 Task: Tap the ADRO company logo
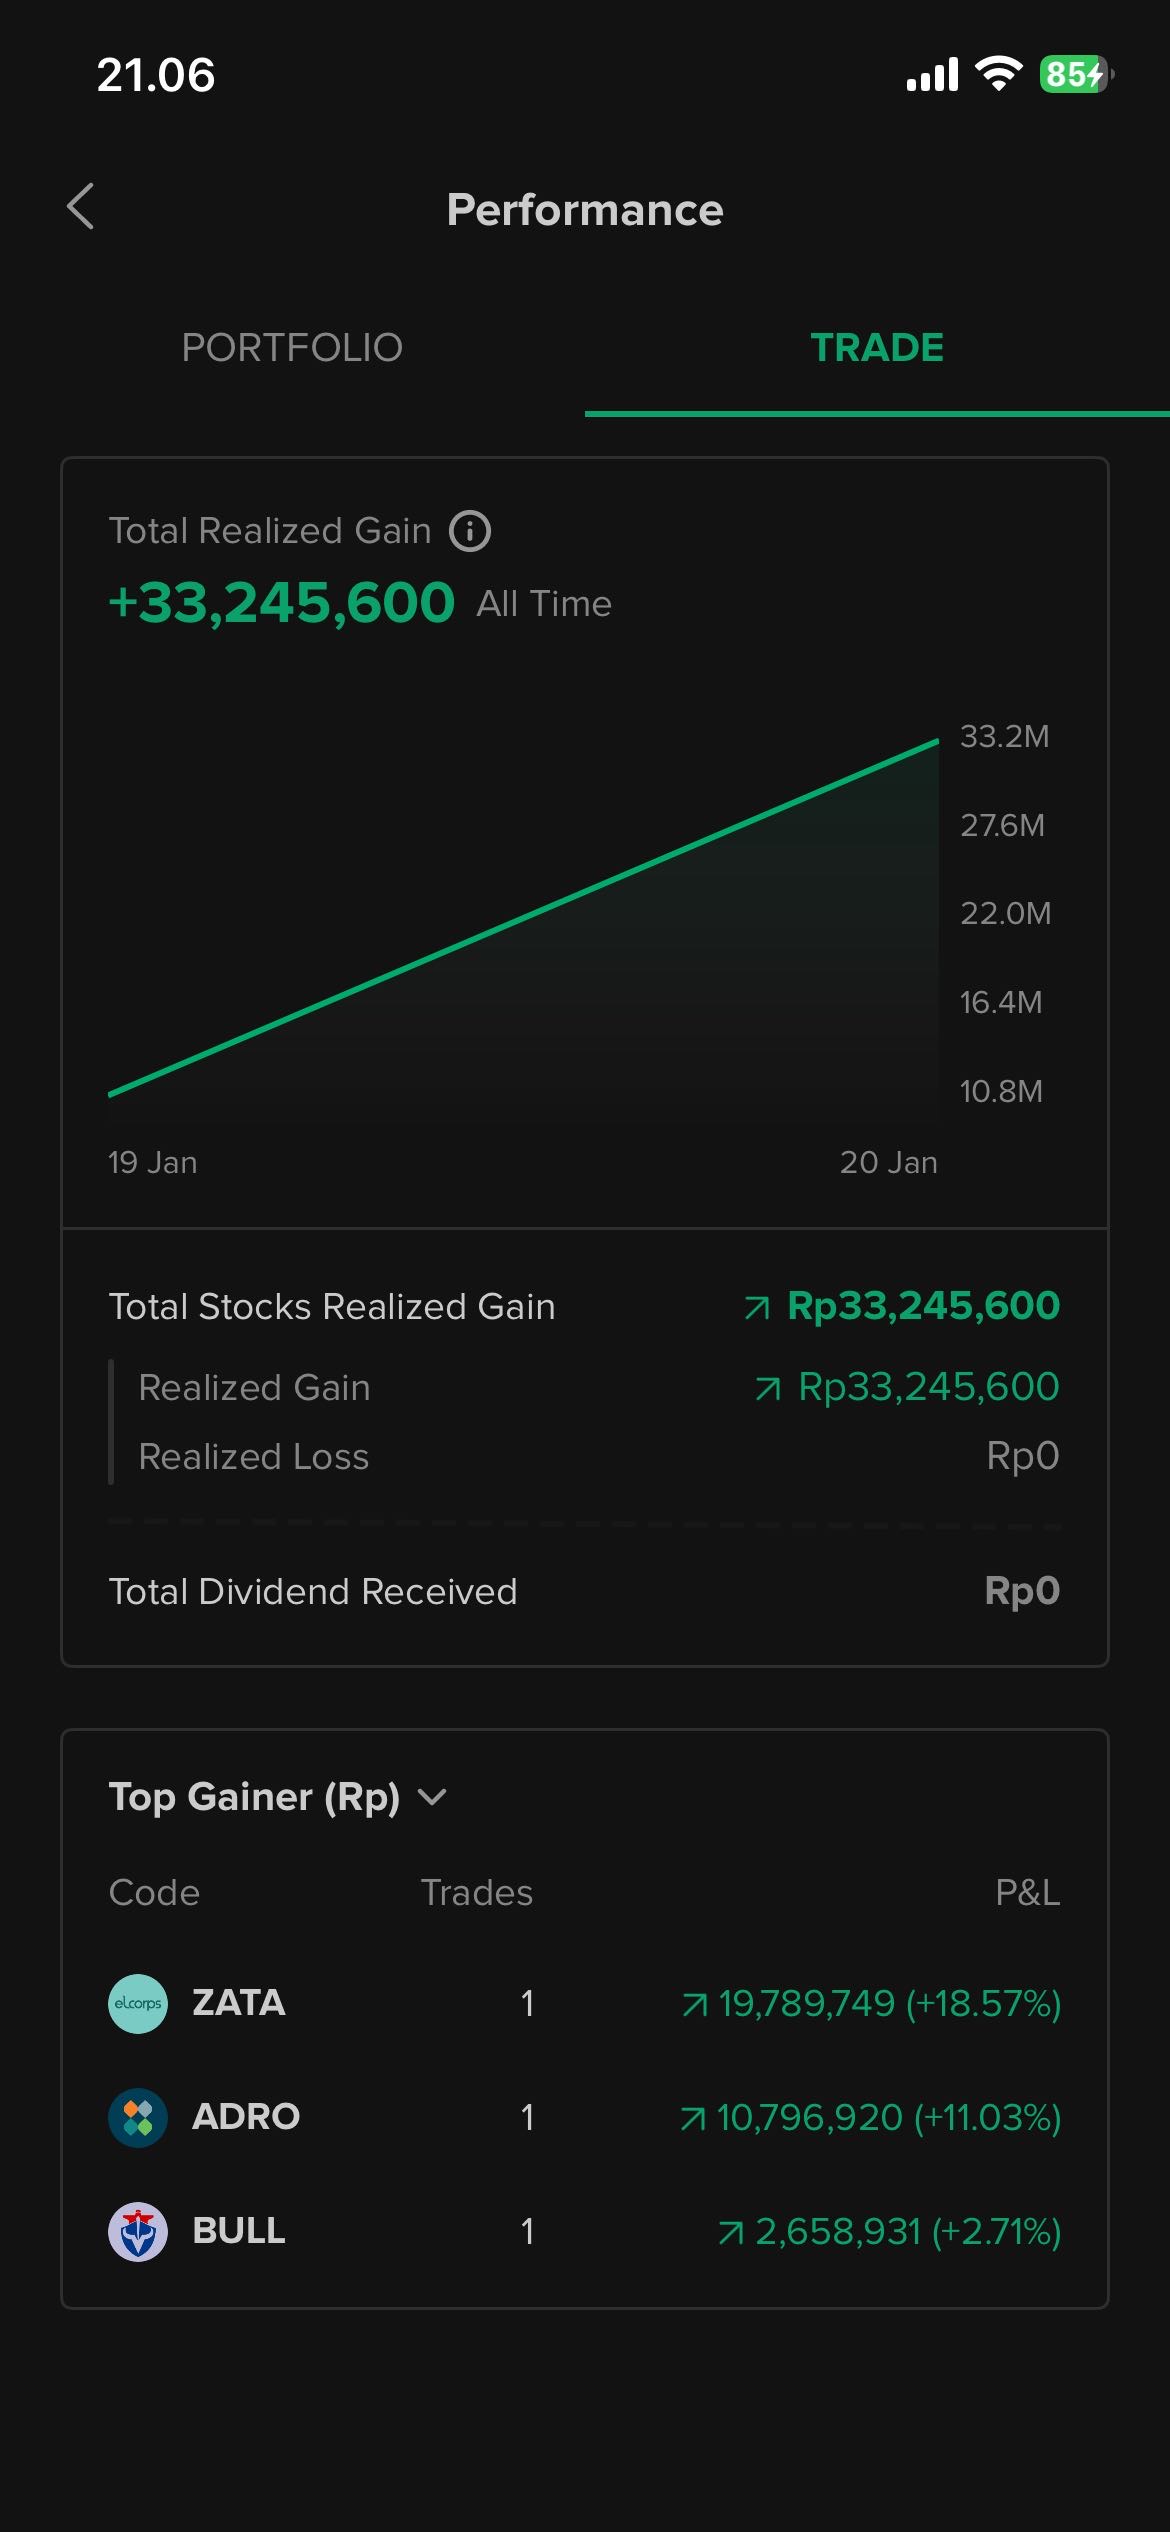click(138, 2117)
